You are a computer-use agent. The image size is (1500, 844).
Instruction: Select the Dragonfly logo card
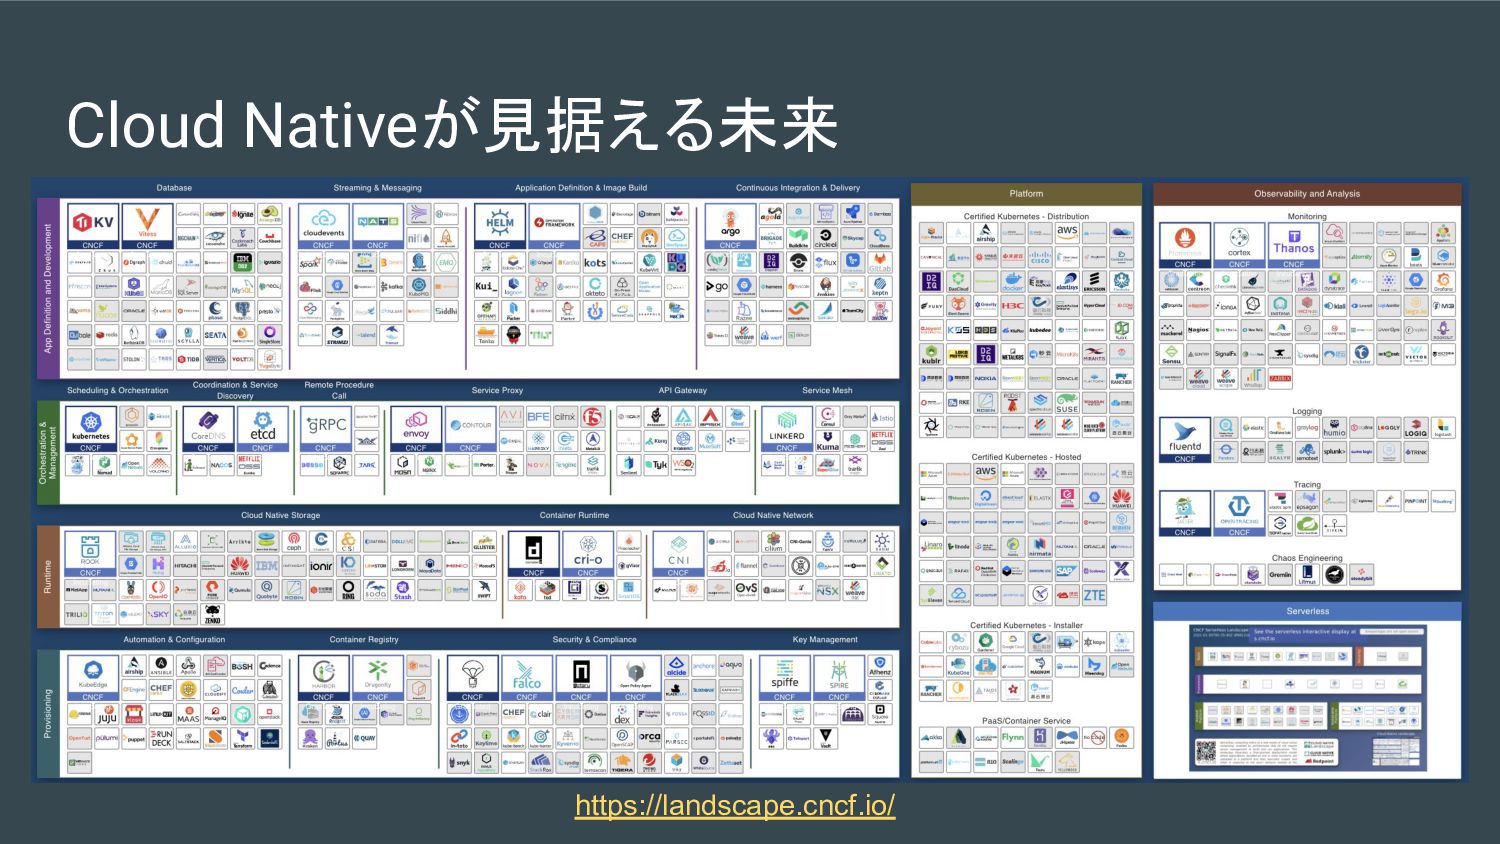378,678
